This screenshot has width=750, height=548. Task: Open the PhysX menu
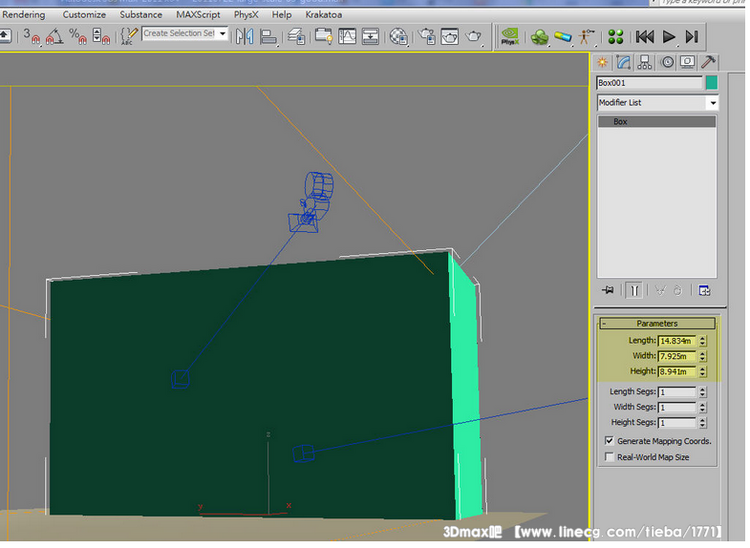coord(246,15)
